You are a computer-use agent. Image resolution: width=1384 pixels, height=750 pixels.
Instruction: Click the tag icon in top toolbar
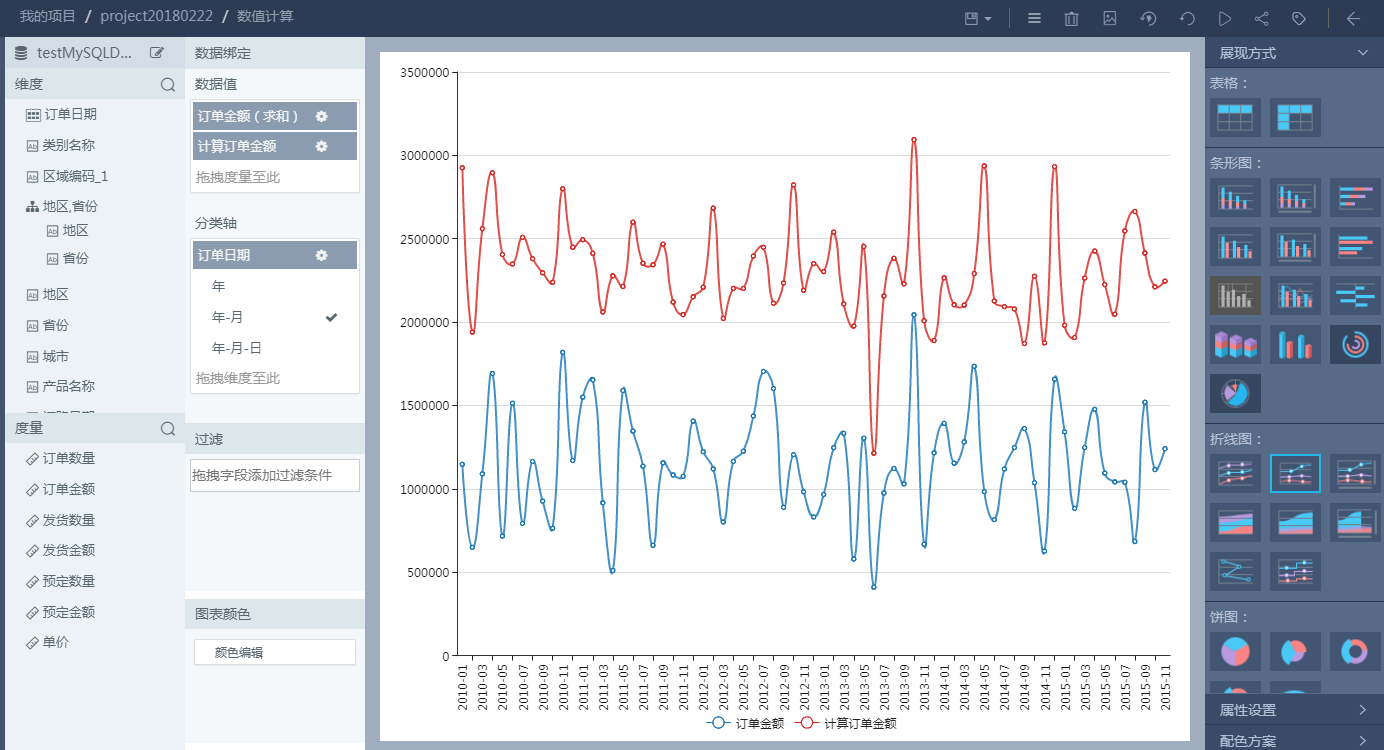1299,18
